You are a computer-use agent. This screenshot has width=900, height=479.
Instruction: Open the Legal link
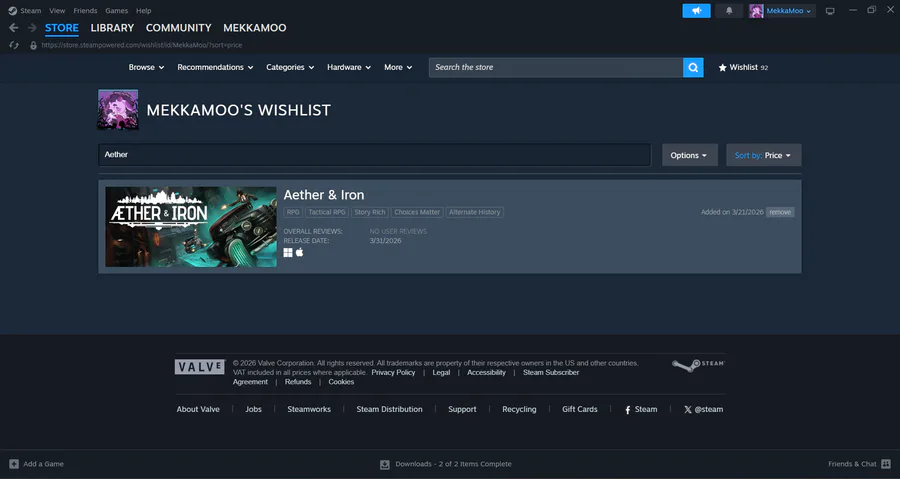[441, 373]
